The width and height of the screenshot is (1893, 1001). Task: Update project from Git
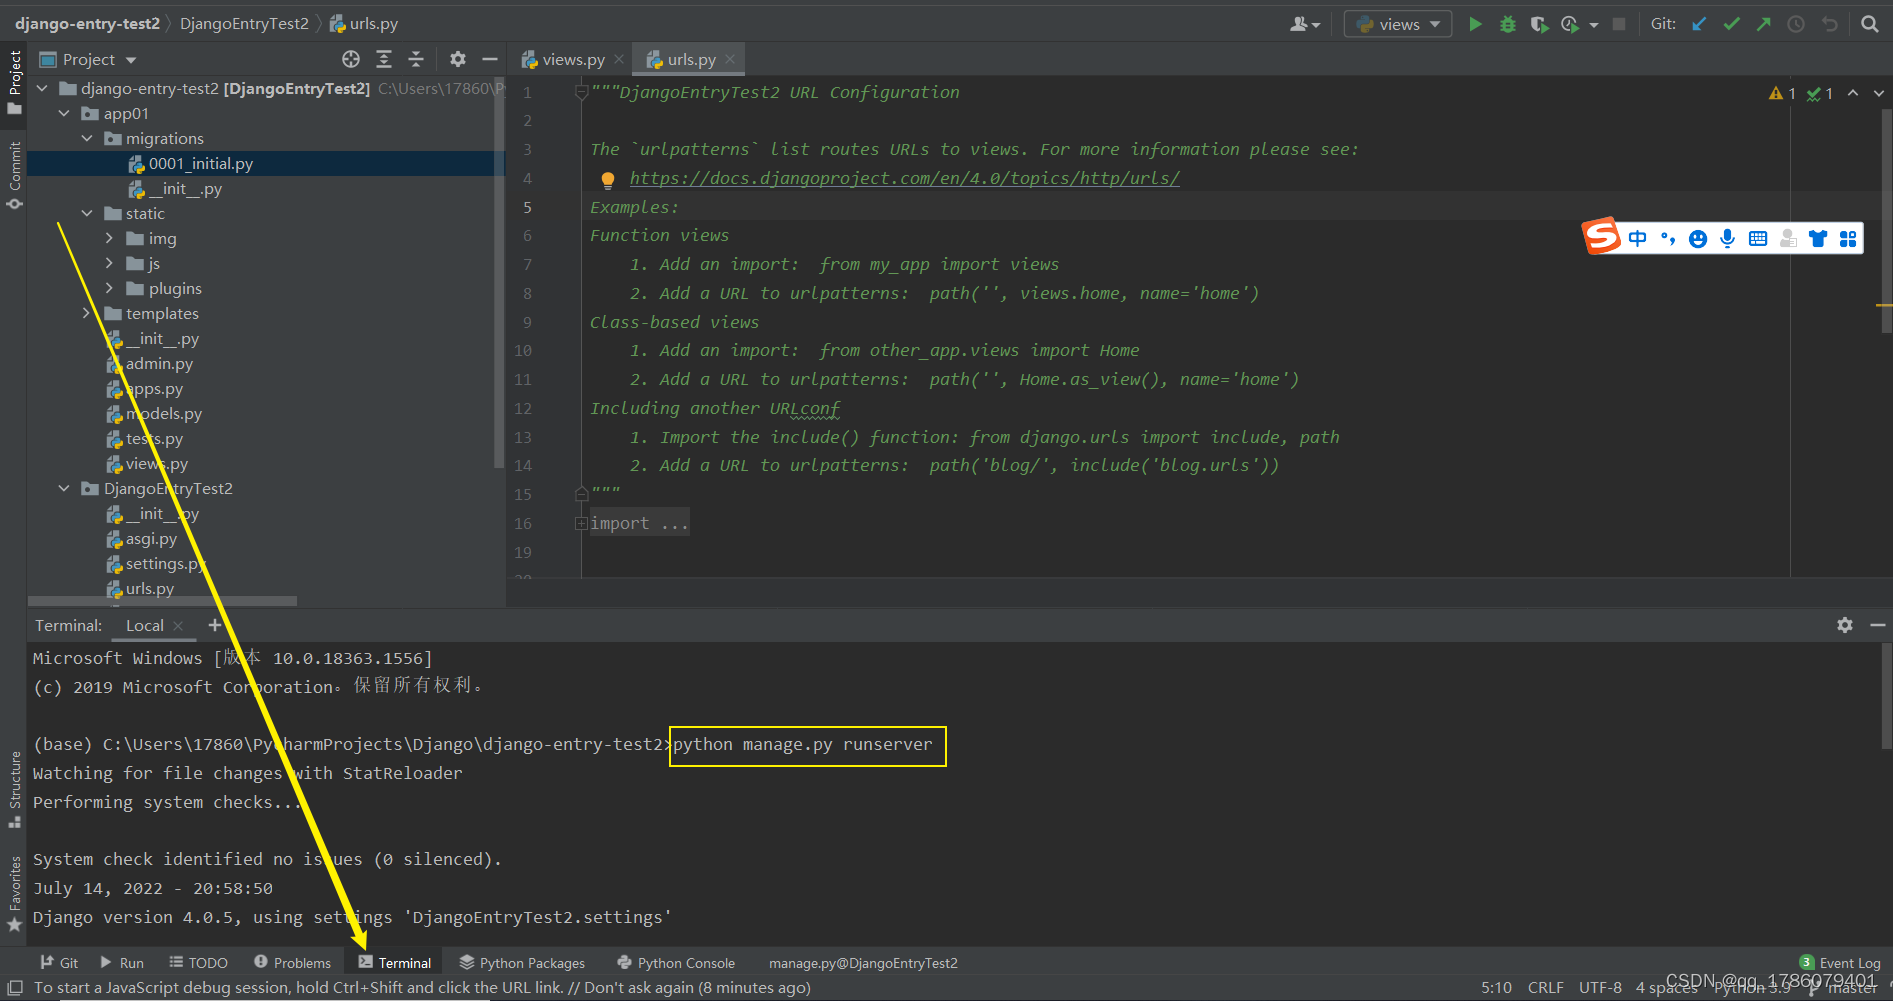pyautogui.click(x=1700, y=22)
